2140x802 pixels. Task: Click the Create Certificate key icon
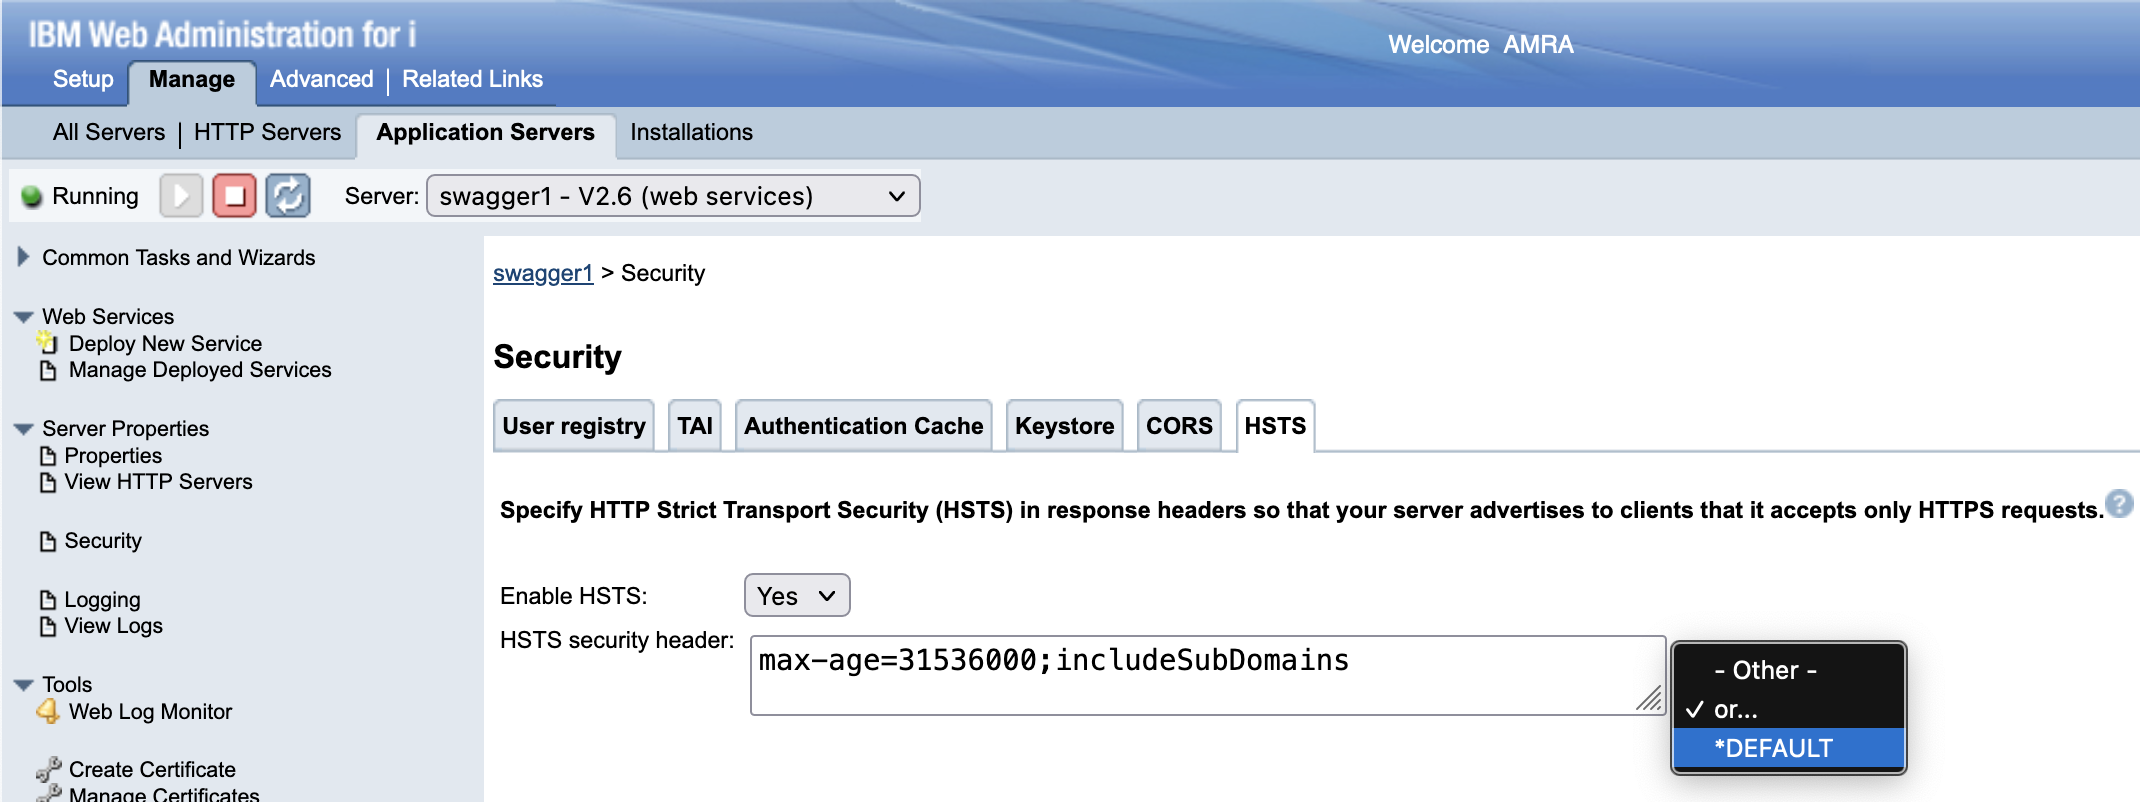click(48, 769)
